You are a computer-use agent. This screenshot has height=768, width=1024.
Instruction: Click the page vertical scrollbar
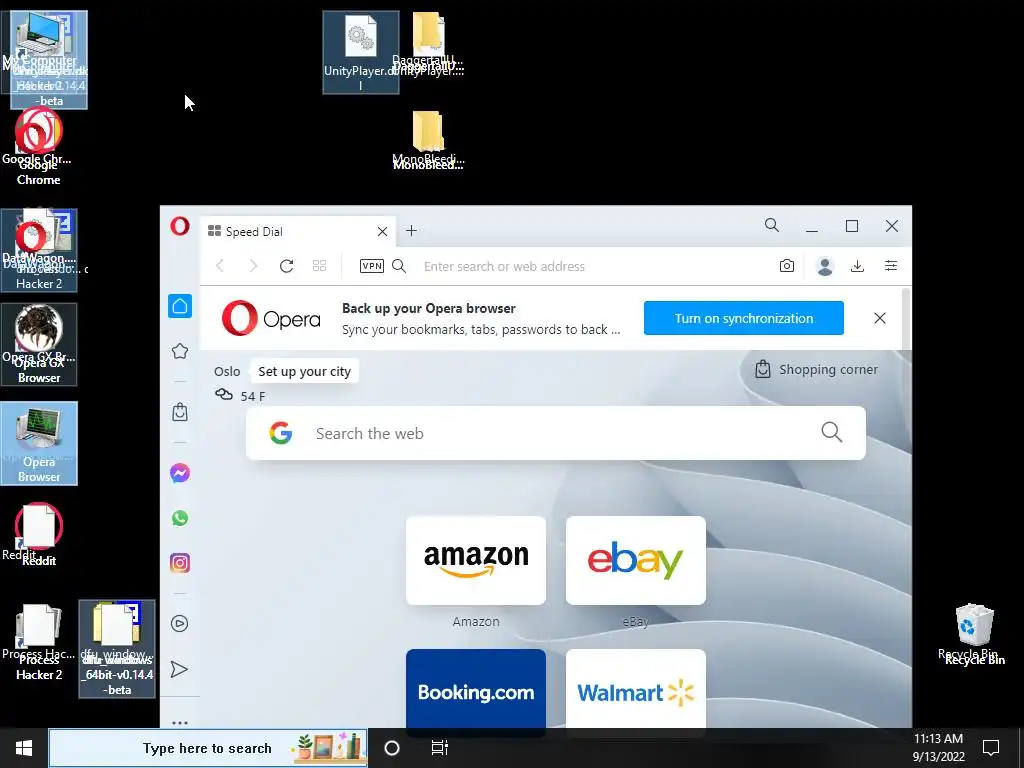(906, 319)
